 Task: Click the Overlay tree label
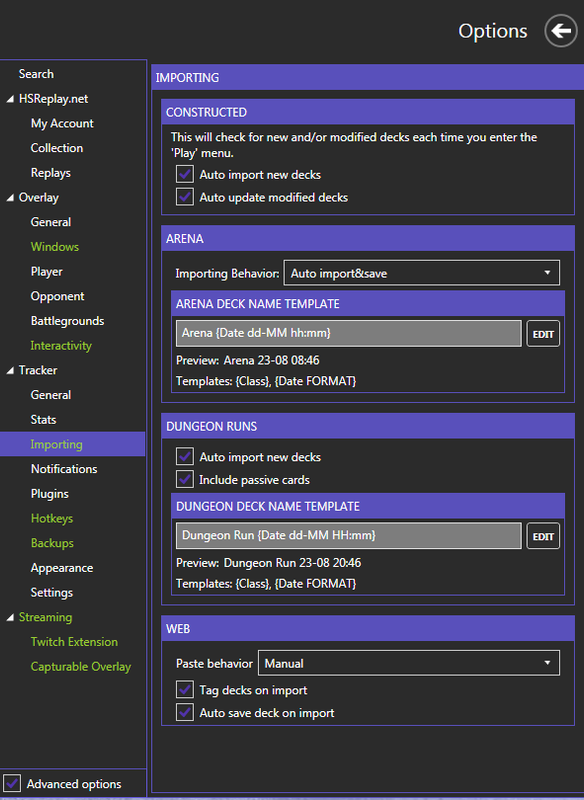click(39, 198)
